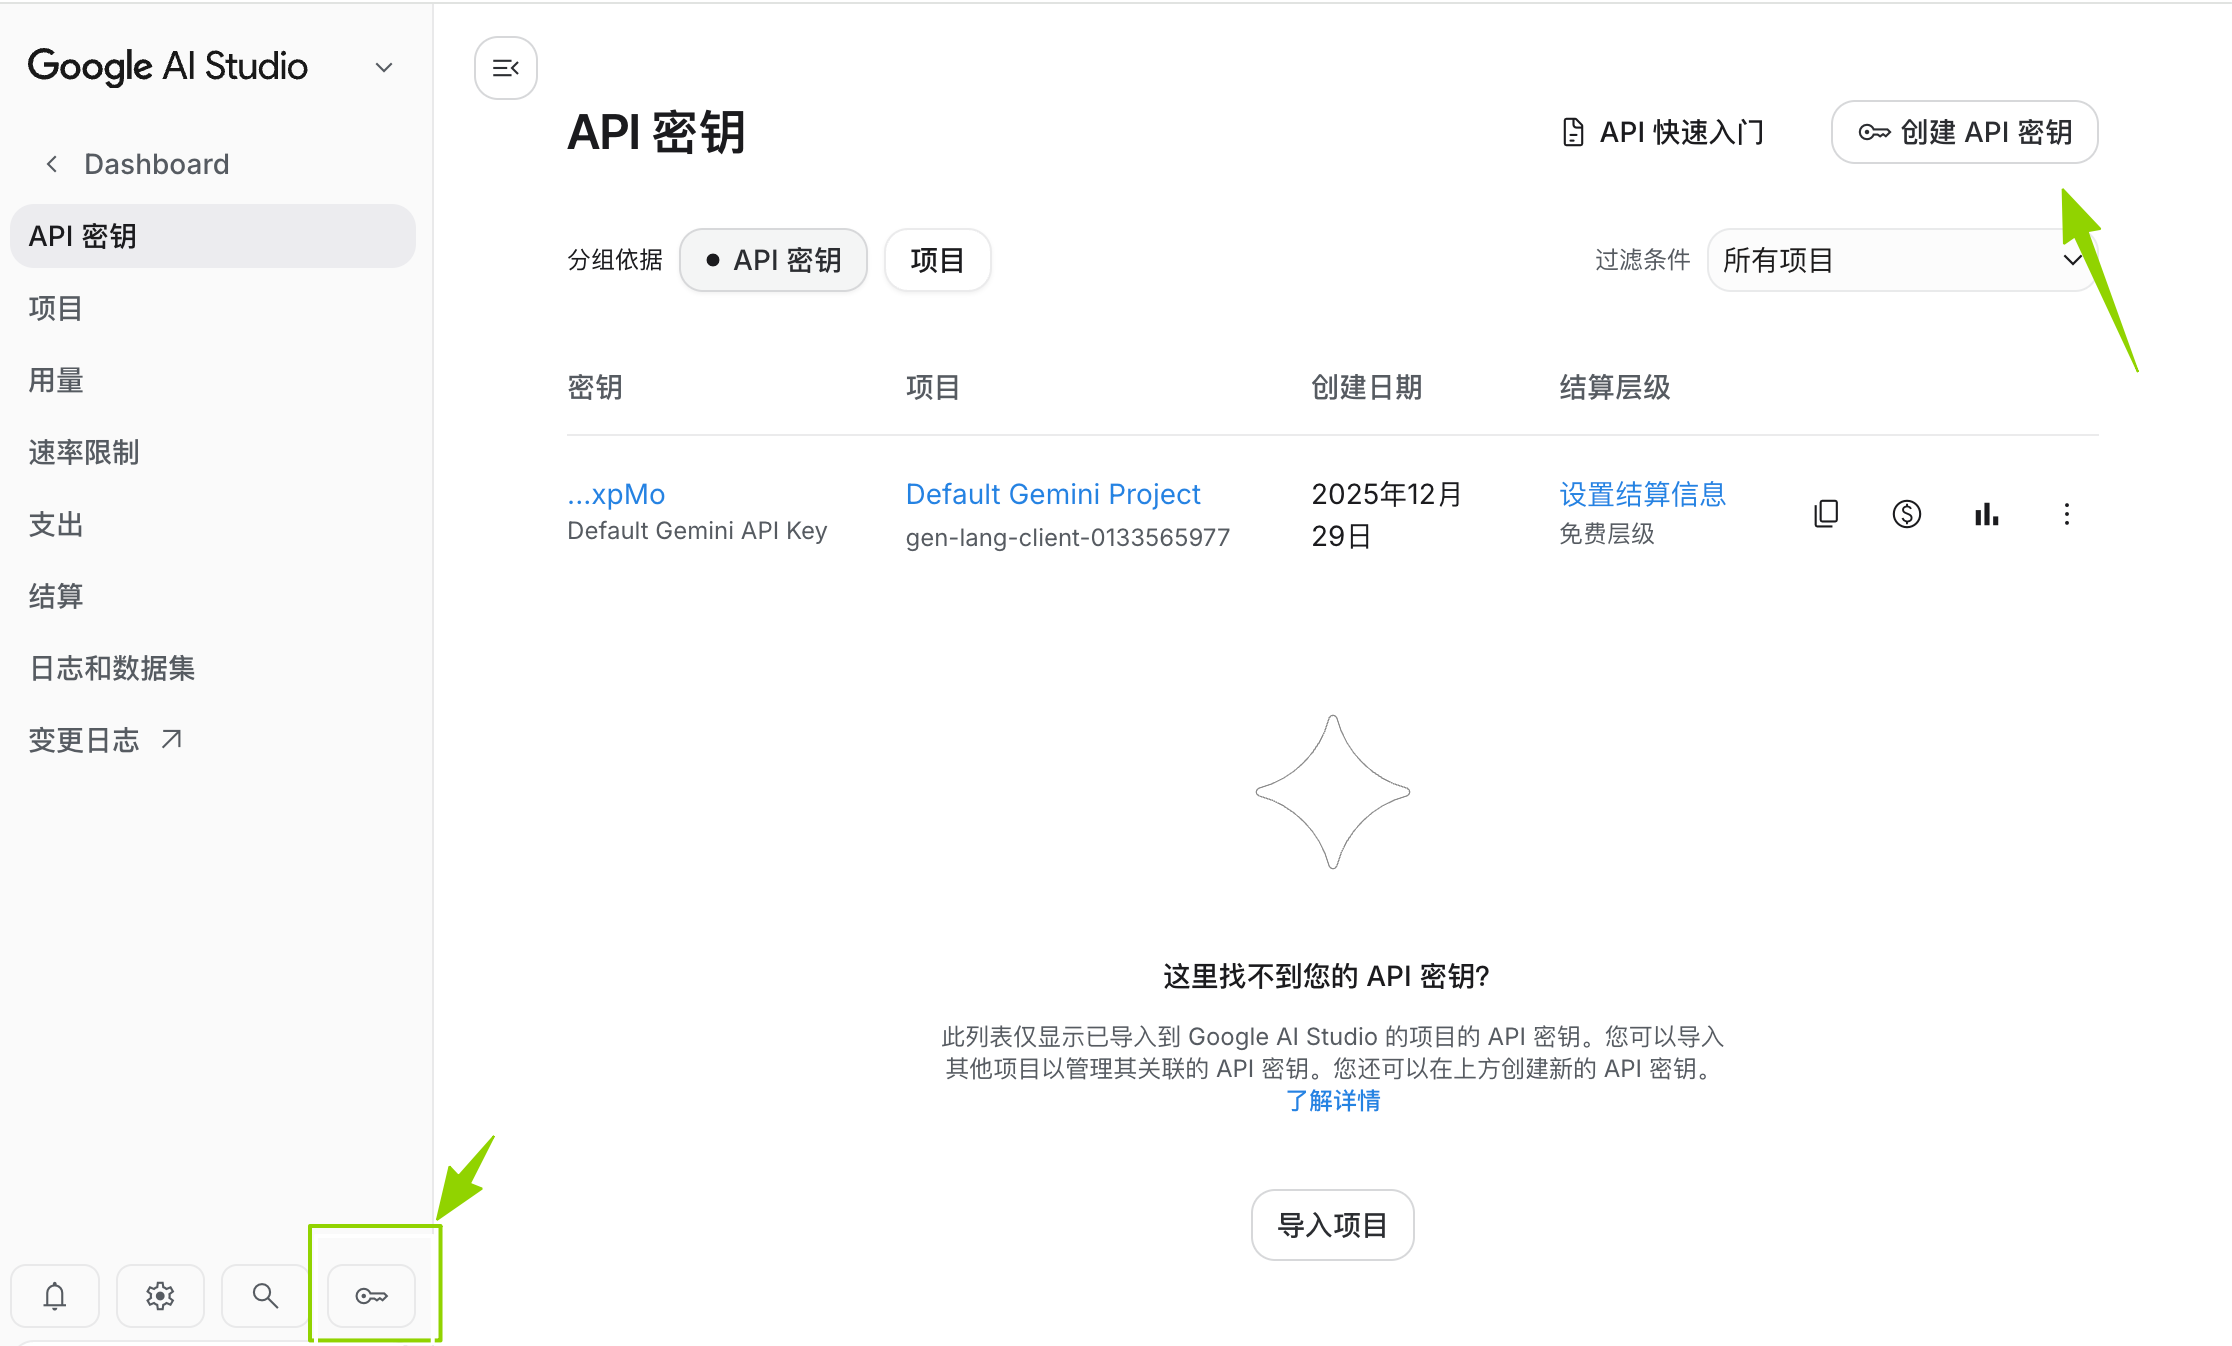2232x1346 pixels.
Task: Click the Google AI Studio logo
Action: 168,67
